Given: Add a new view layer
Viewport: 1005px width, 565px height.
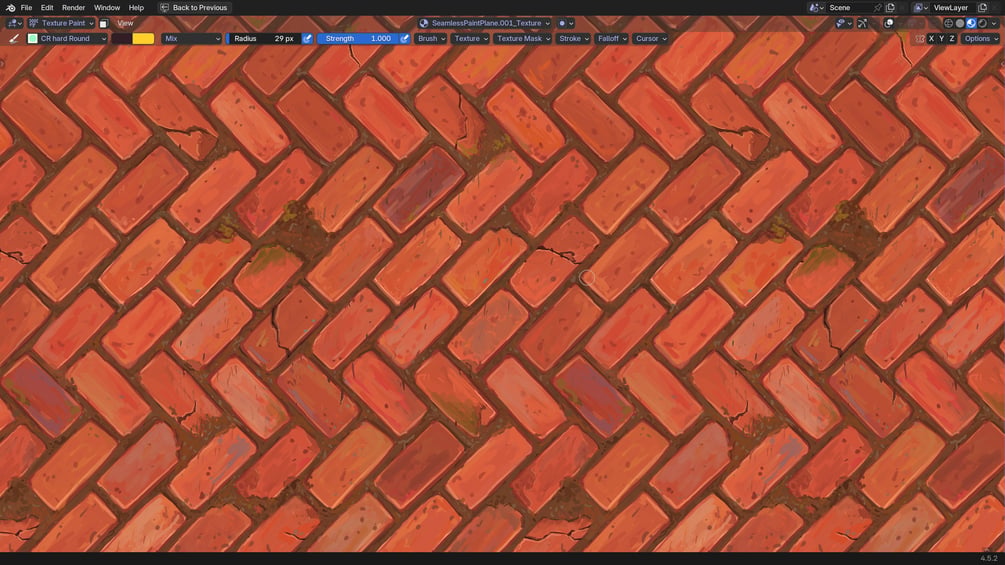Looking at the screenshot, I should point(983,8).
